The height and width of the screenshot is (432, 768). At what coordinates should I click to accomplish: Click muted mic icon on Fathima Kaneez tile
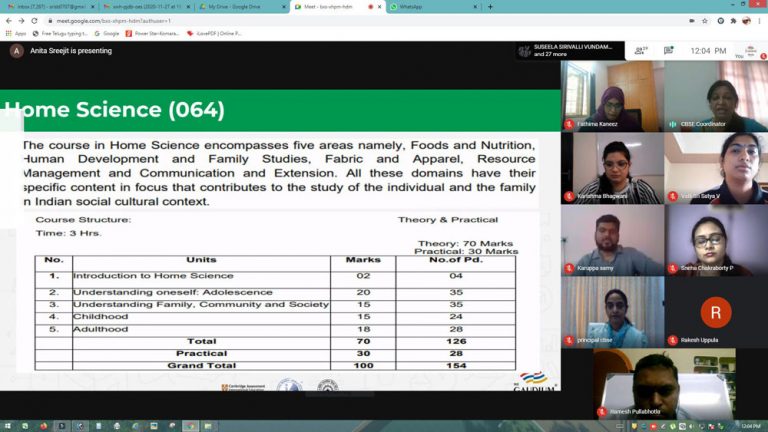569,124
